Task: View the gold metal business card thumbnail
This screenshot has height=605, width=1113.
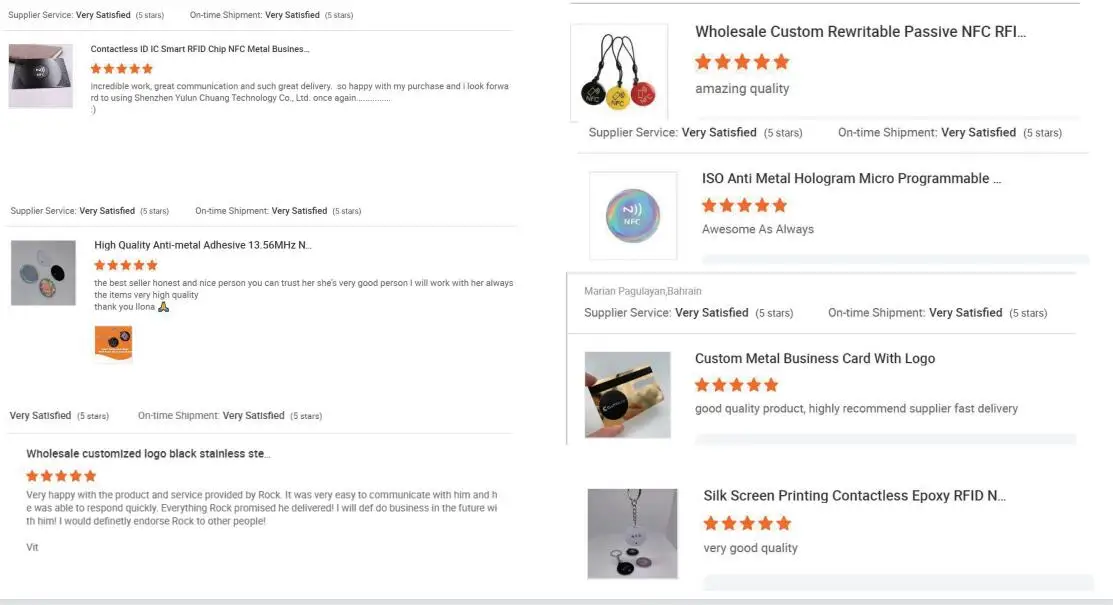Action: click(627, 394)
